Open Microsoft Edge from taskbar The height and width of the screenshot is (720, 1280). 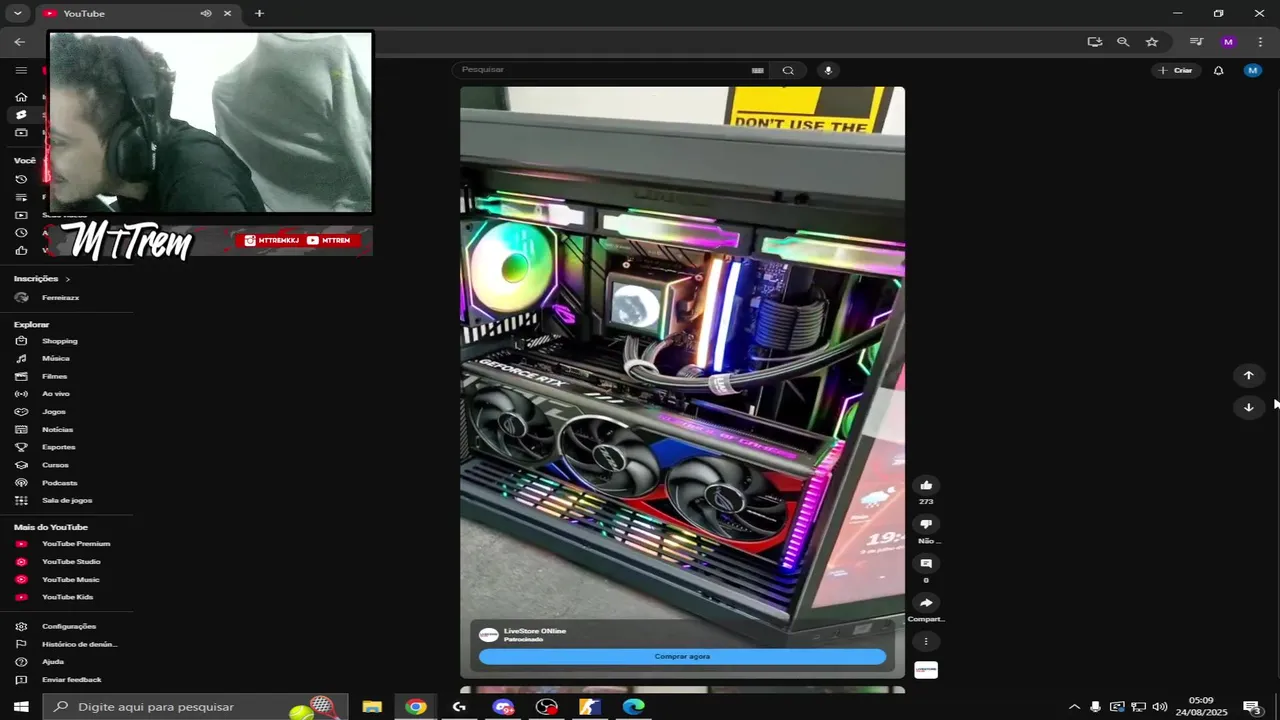(634, 707)
